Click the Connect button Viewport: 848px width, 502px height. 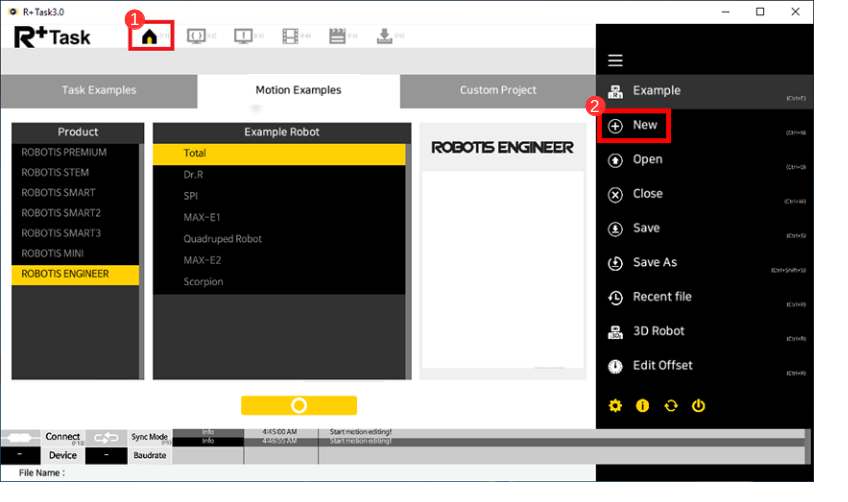(x=63, y=437)
